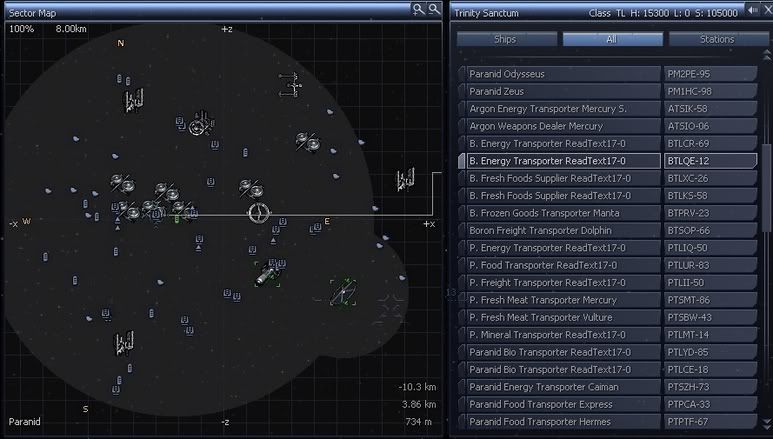The height and width of the screenshot is (439, 773).
Task: Select the south jump gate on the map
Action: click(124, 343)
